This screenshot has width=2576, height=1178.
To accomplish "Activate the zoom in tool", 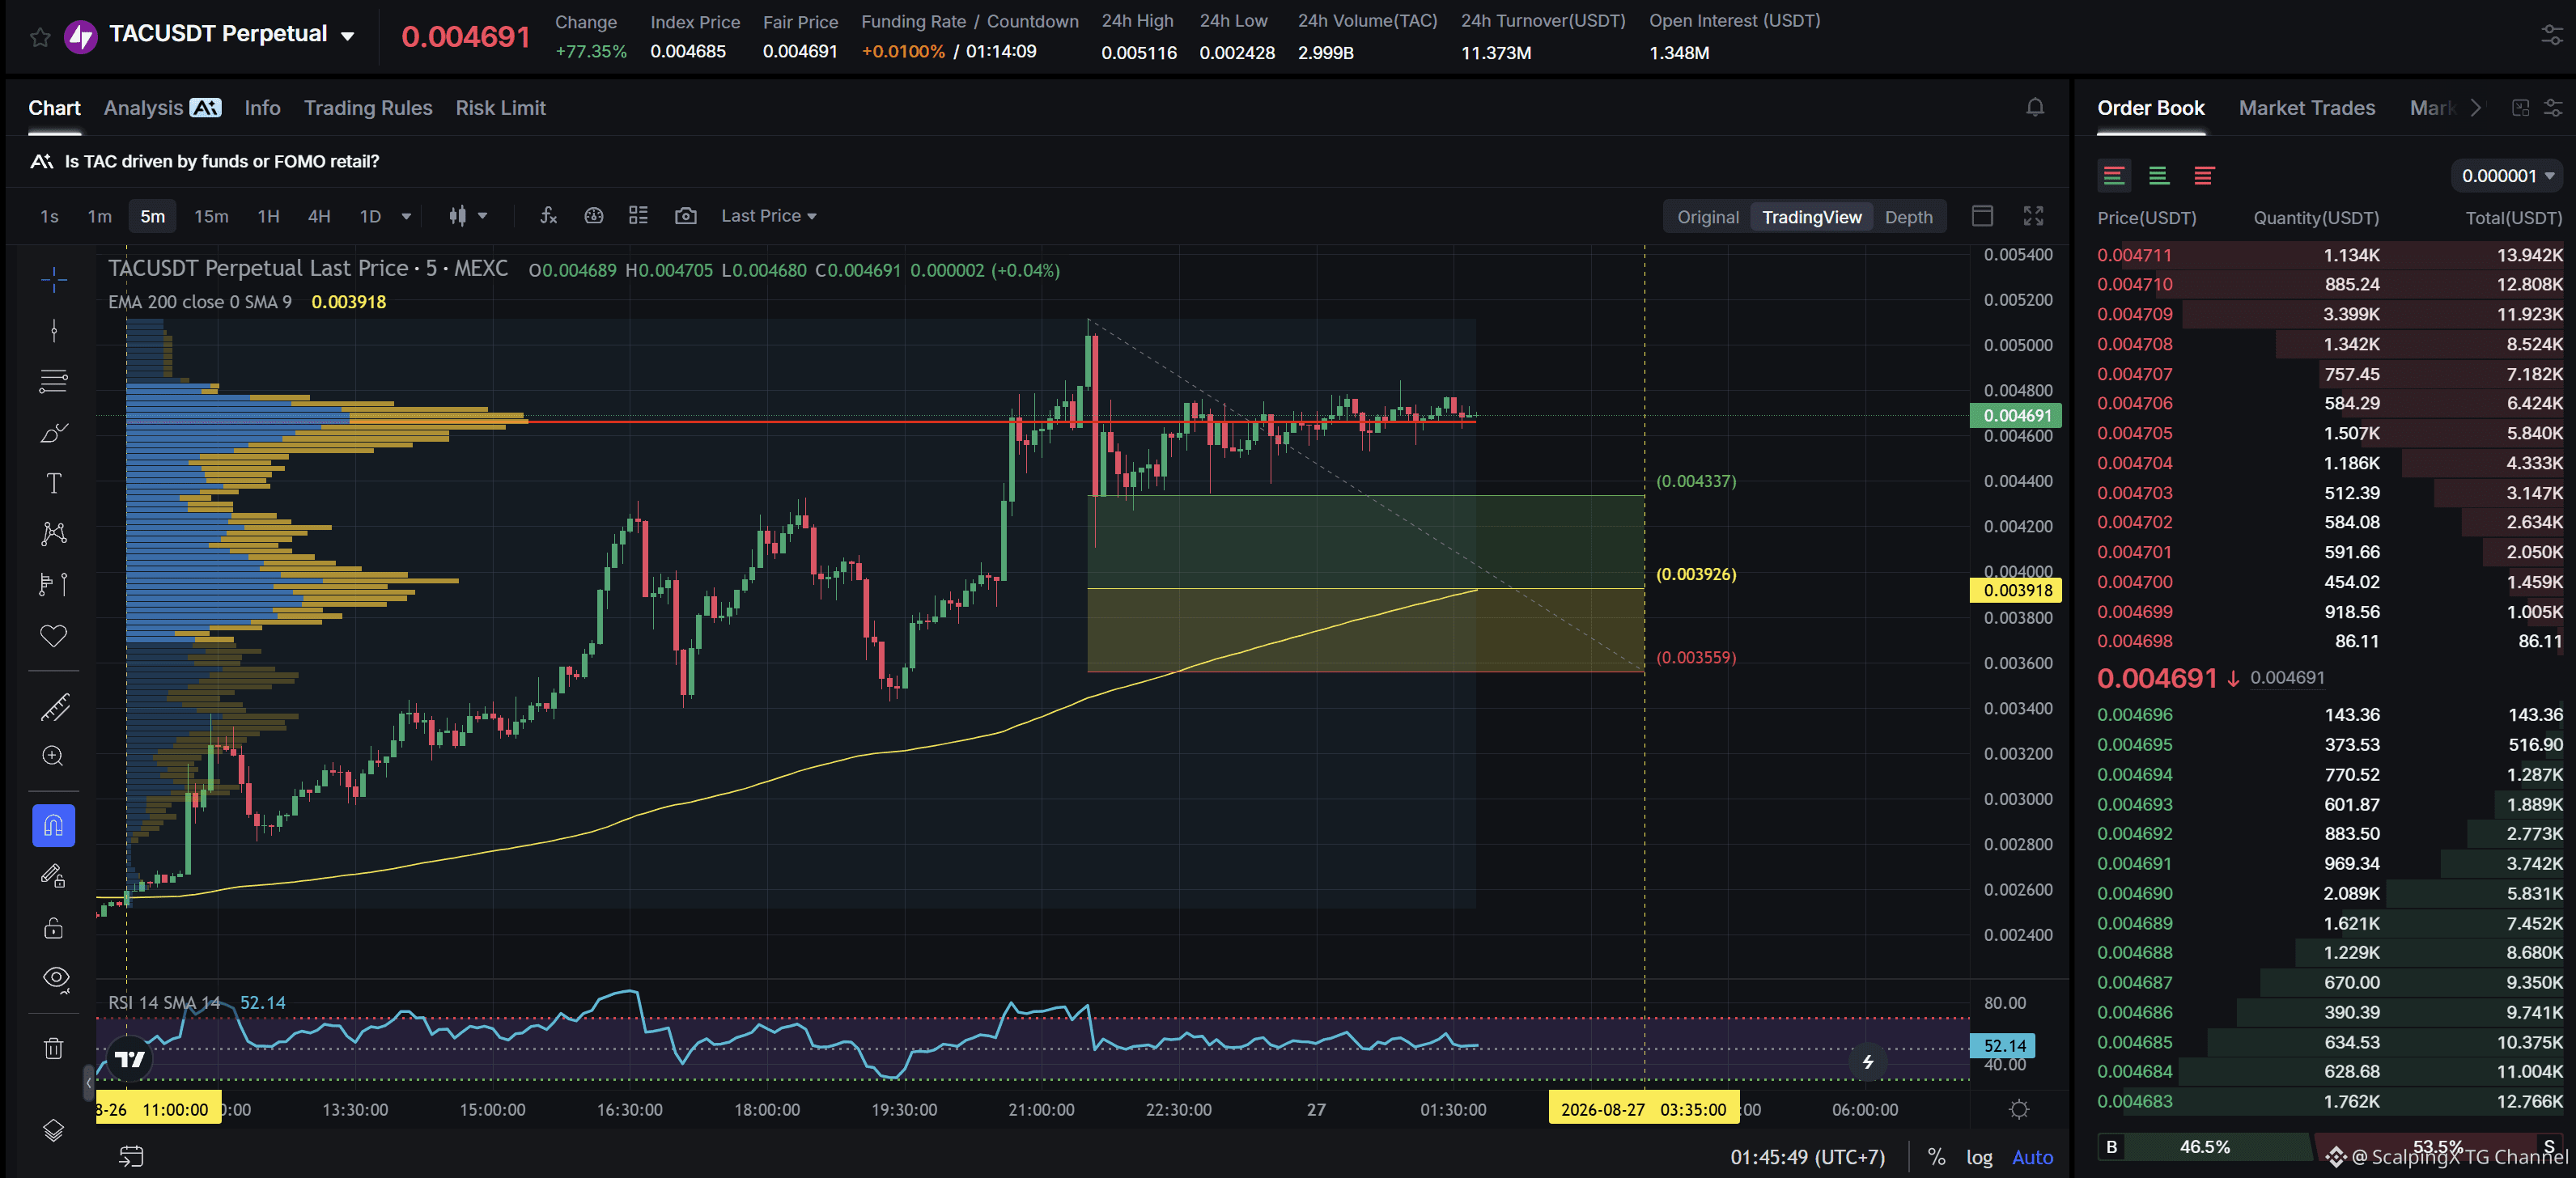I will [x=54, y=756].
